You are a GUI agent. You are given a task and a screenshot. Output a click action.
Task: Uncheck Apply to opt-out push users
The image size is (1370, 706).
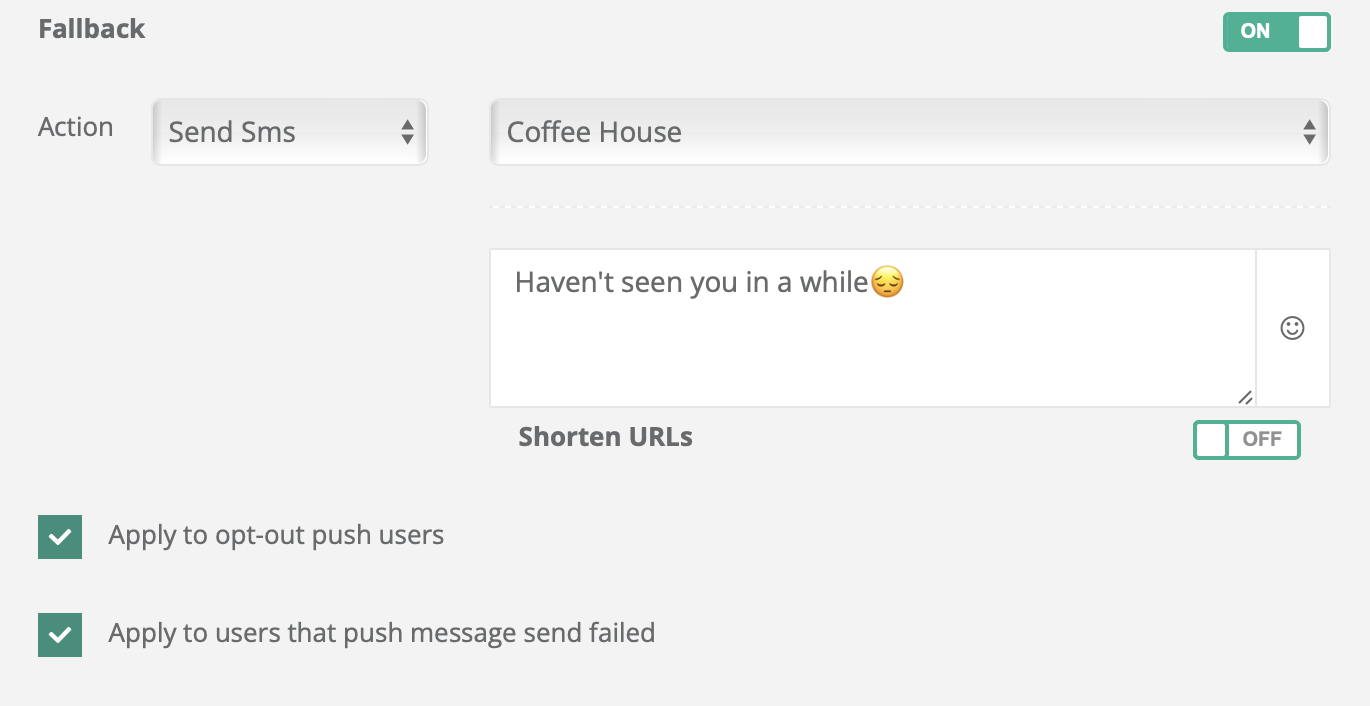[x=60, y=537]
